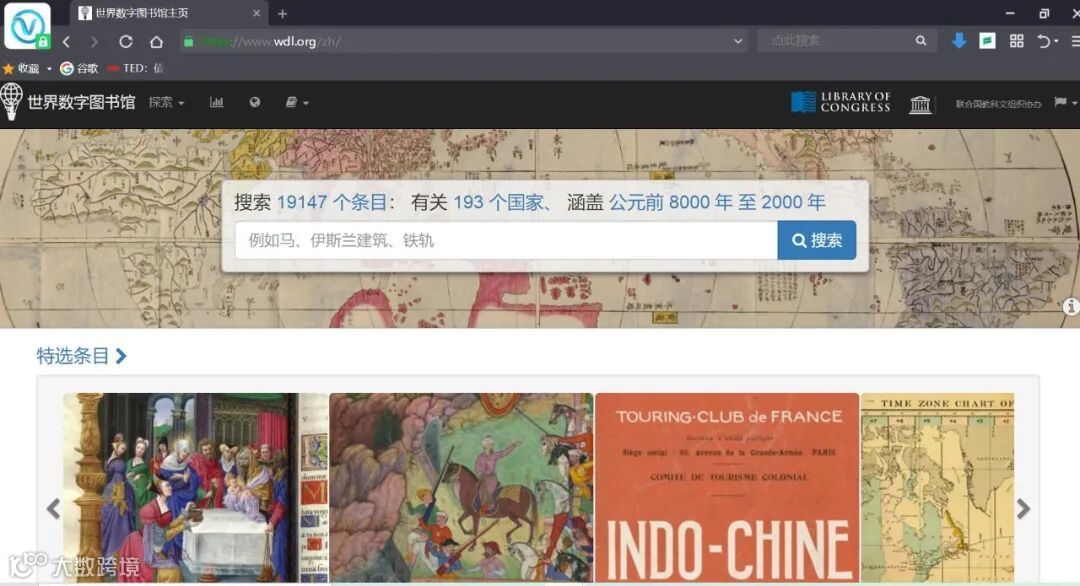Click the wdl.org address bar URL
Image resolution: width=1080 pixels, height=586 pixels.
click(270, 41)
